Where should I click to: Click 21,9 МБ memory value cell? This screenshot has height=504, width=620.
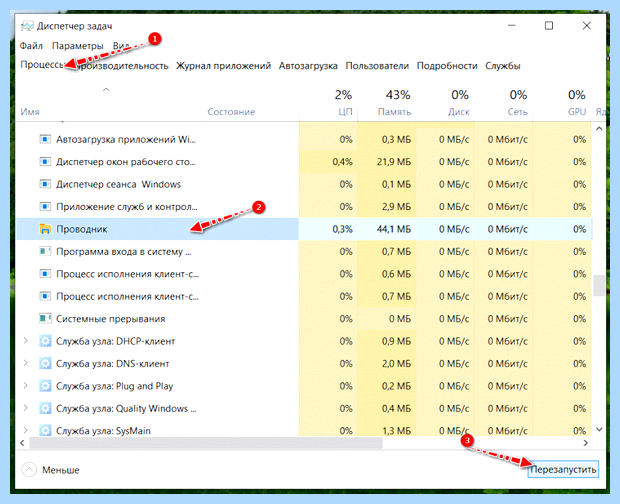[394, 162]
